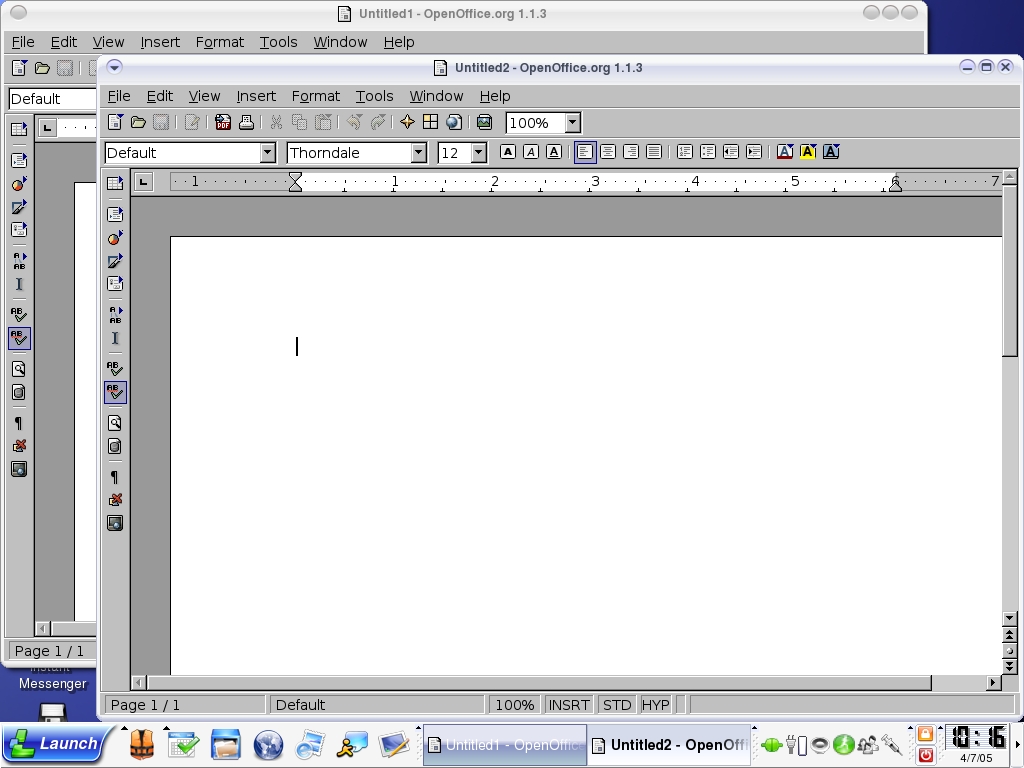Click Export as PDF icon in toolbar
1024x768 pixels.
223,122
